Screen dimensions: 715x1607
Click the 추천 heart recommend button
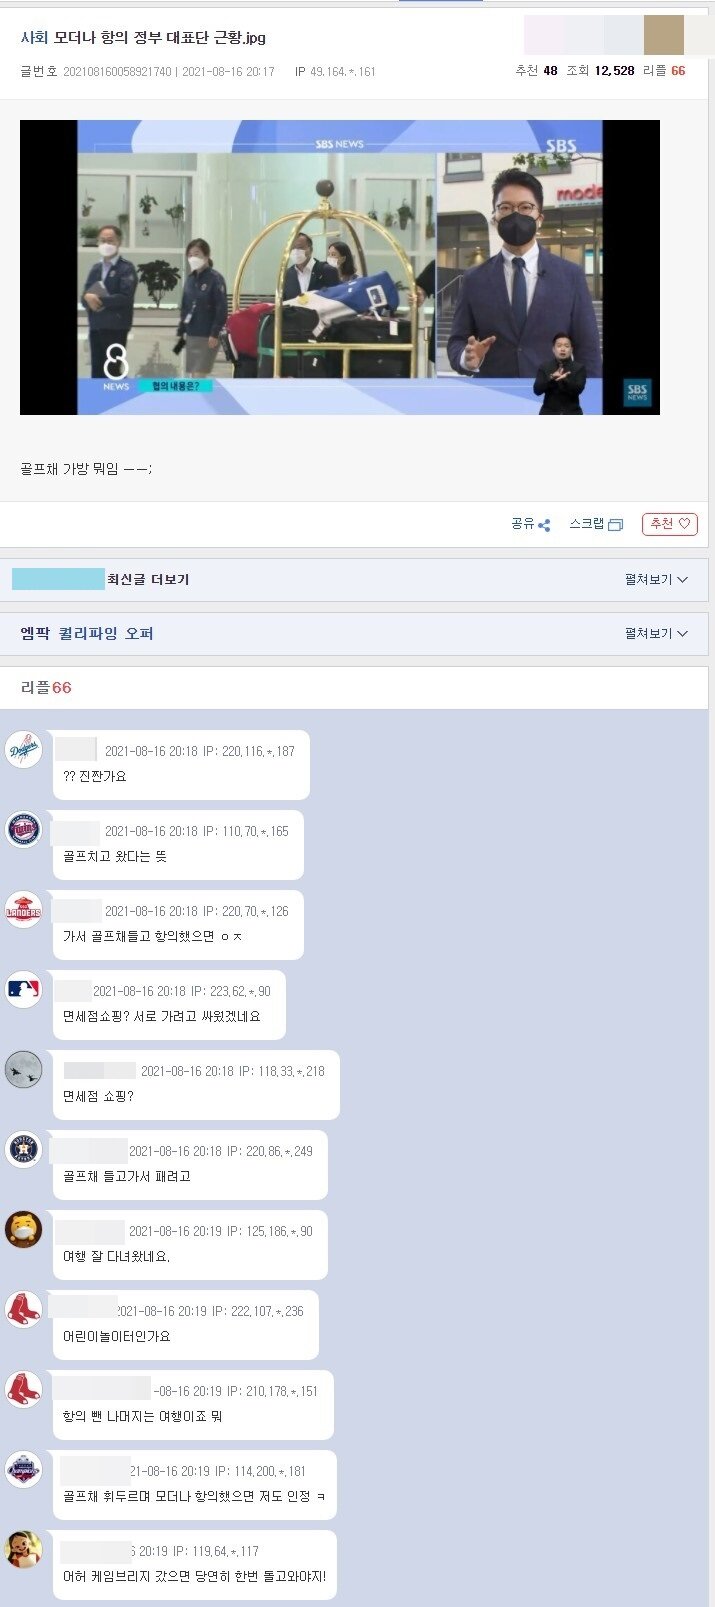point(670,524)
